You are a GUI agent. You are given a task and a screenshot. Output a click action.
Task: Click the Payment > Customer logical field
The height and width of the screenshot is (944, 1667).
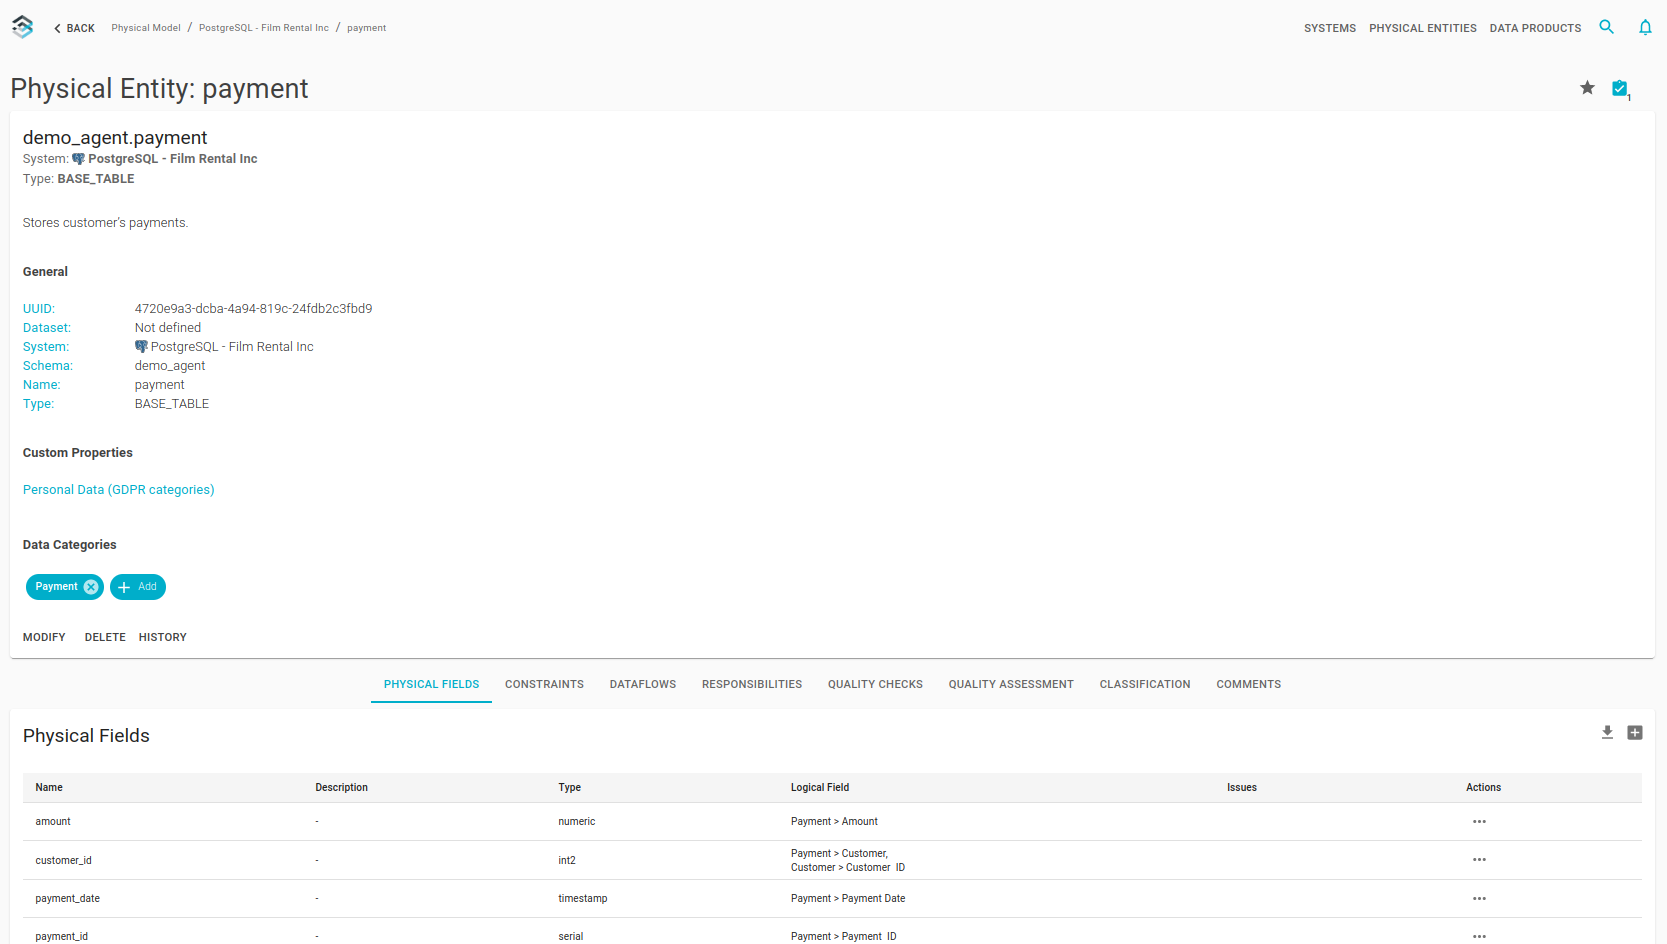839,854
